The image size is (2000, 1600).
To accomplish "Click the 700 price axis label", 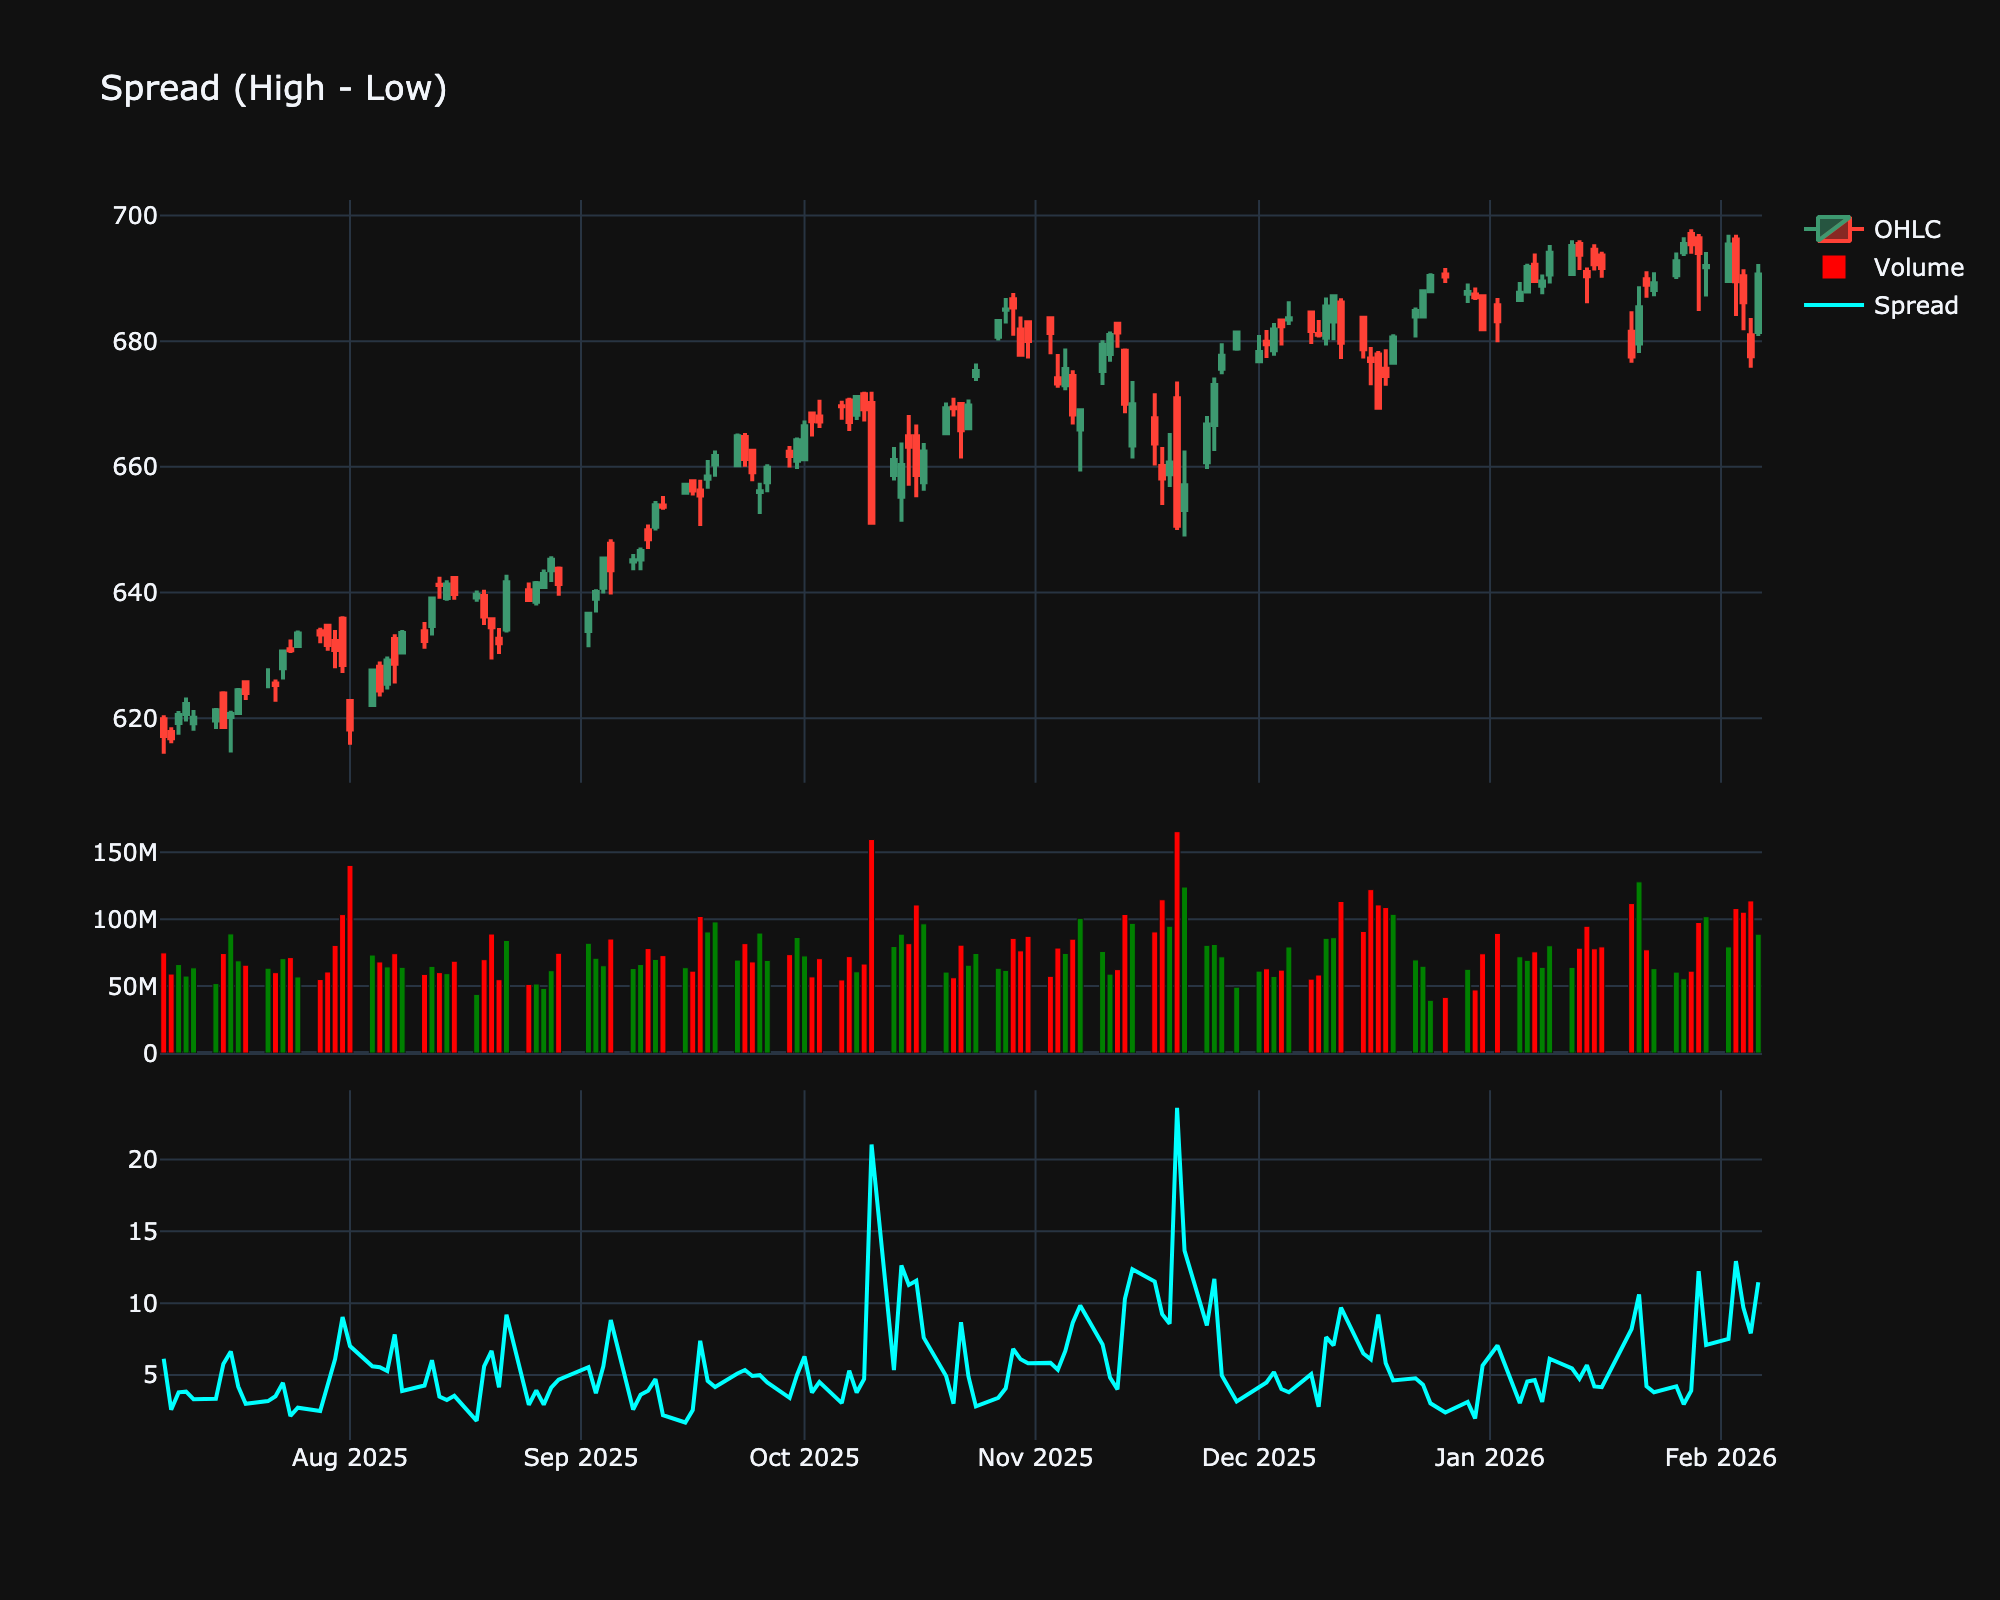I will (135, 216).
